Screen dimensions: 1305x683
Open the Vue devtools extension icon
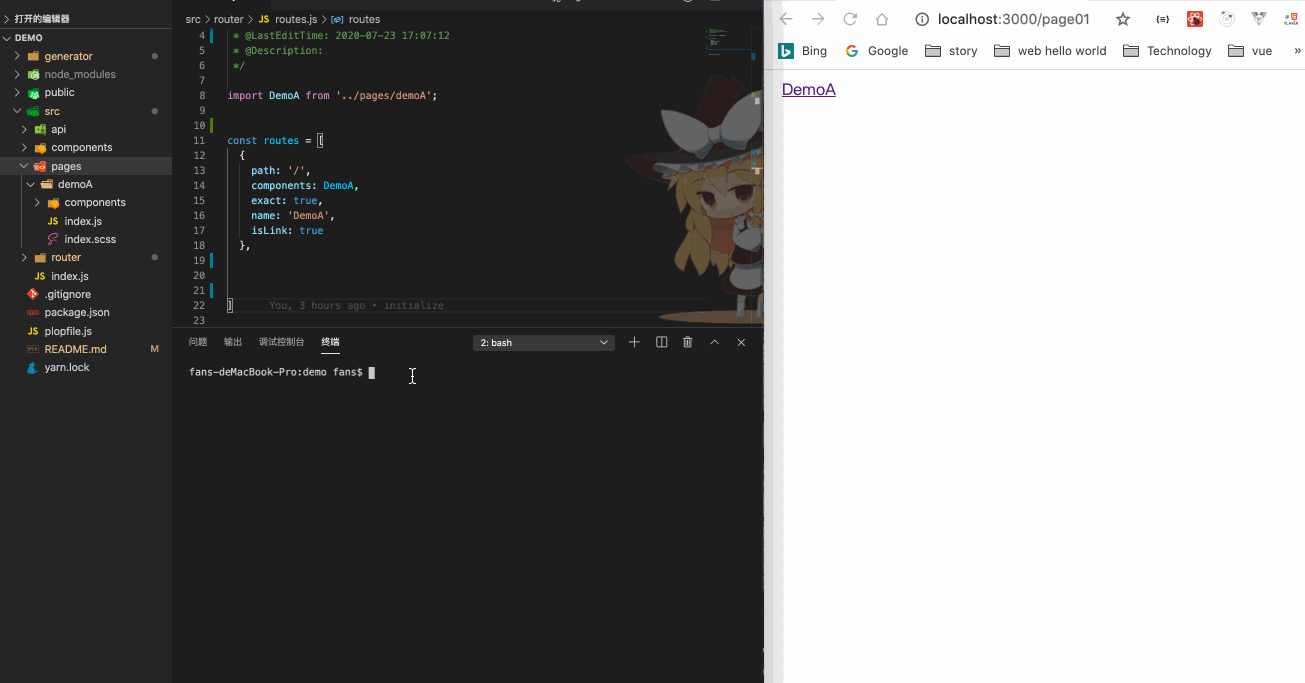pyautogui.click(x=1259, y=19)
